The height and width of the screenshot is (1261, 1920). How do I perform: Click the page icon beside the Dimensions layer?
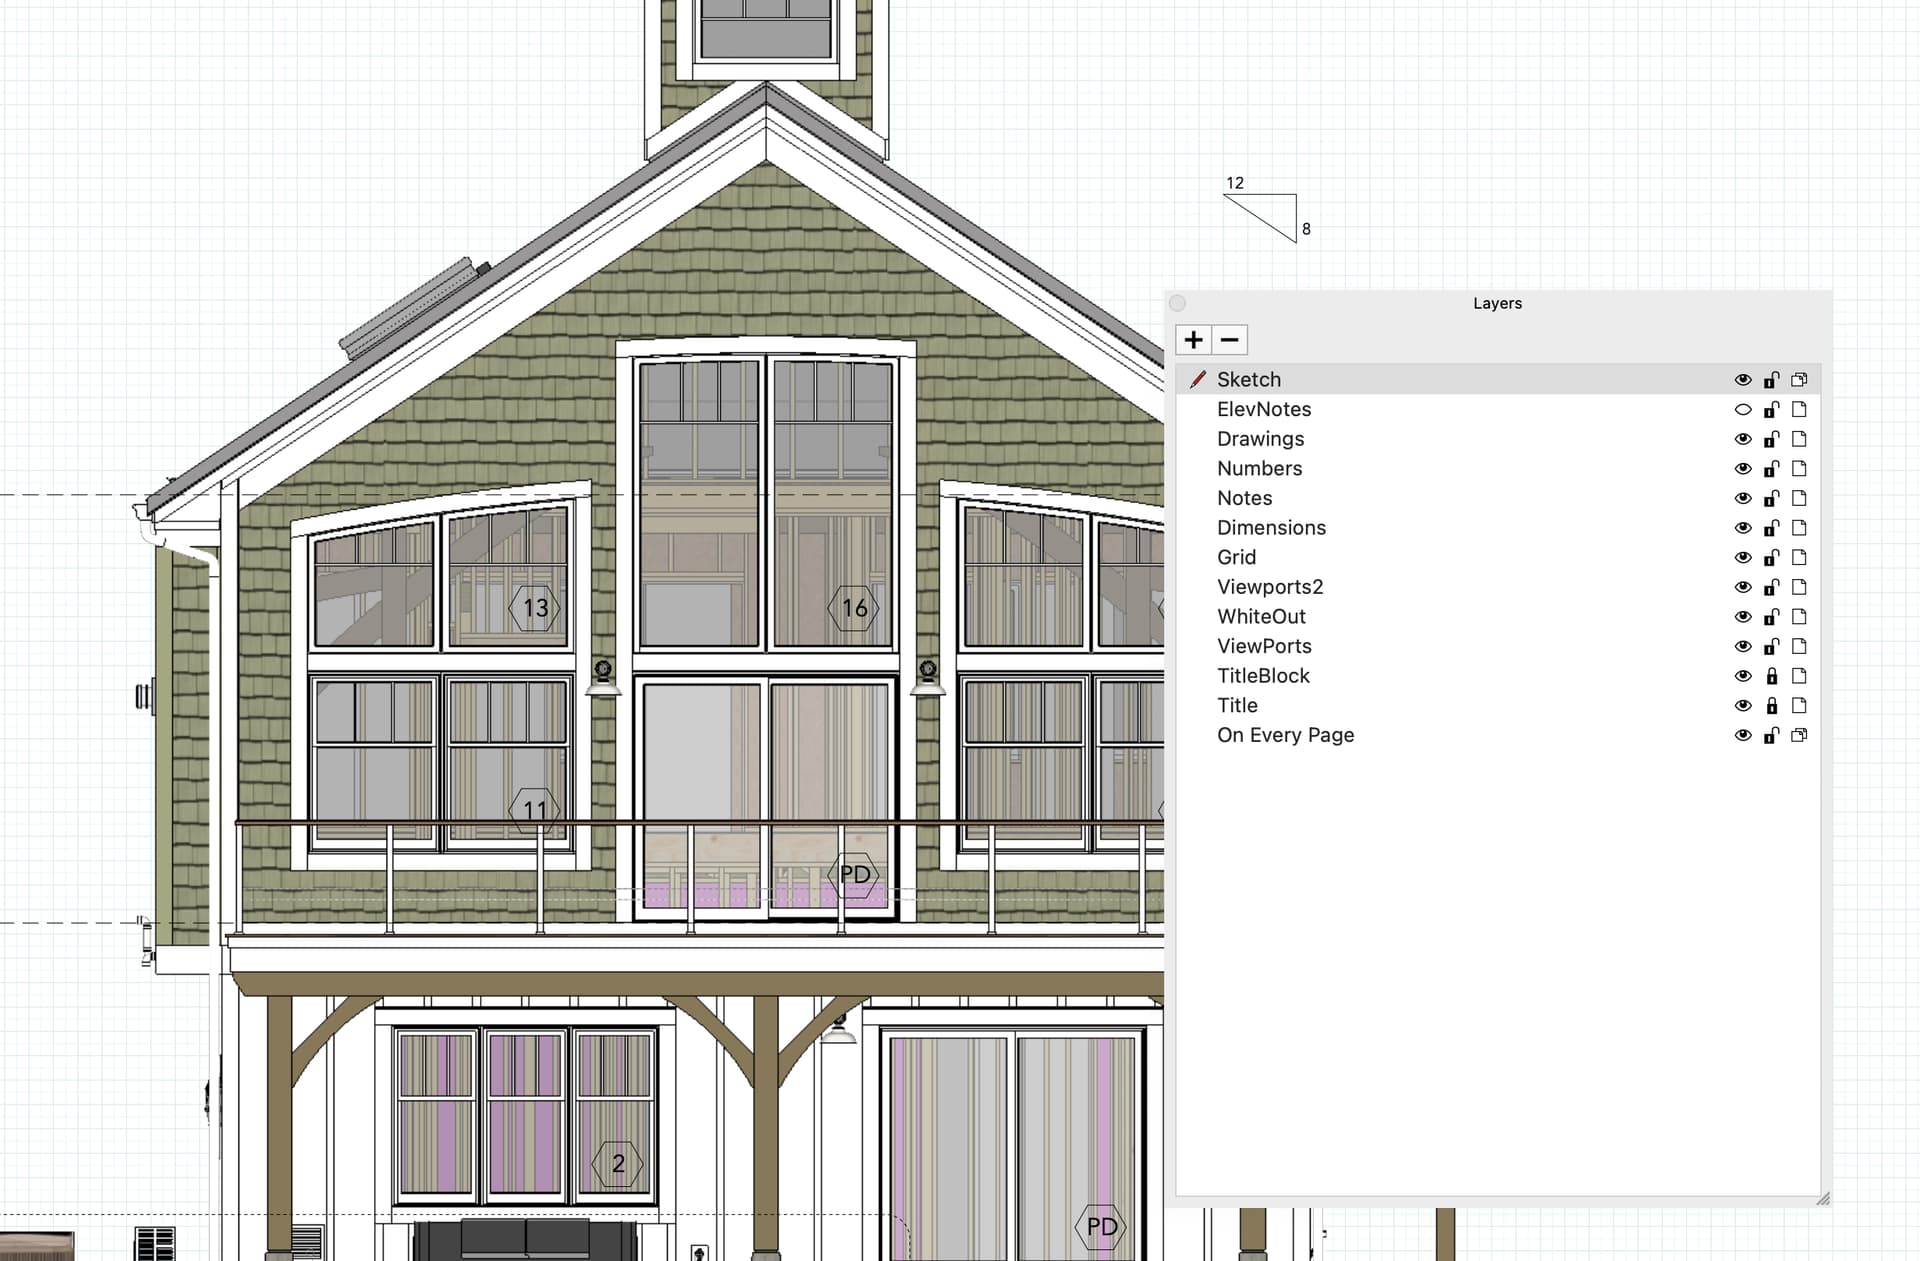(x=1800, y=527)
